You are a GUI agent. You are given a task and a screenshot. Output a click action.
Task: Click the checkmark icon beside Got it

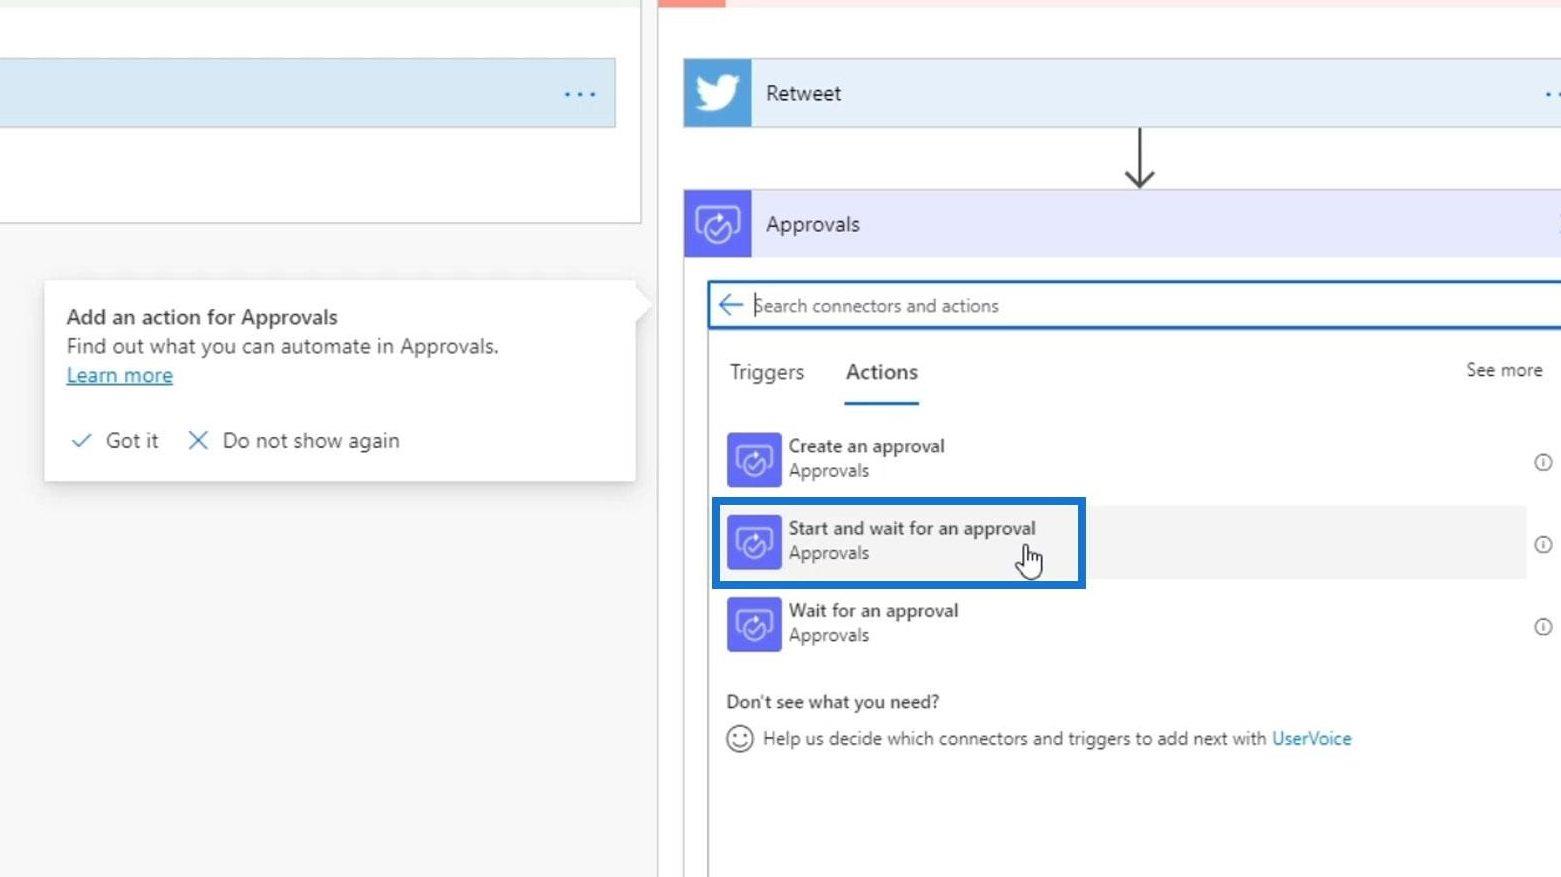click(x=81, y=441)
